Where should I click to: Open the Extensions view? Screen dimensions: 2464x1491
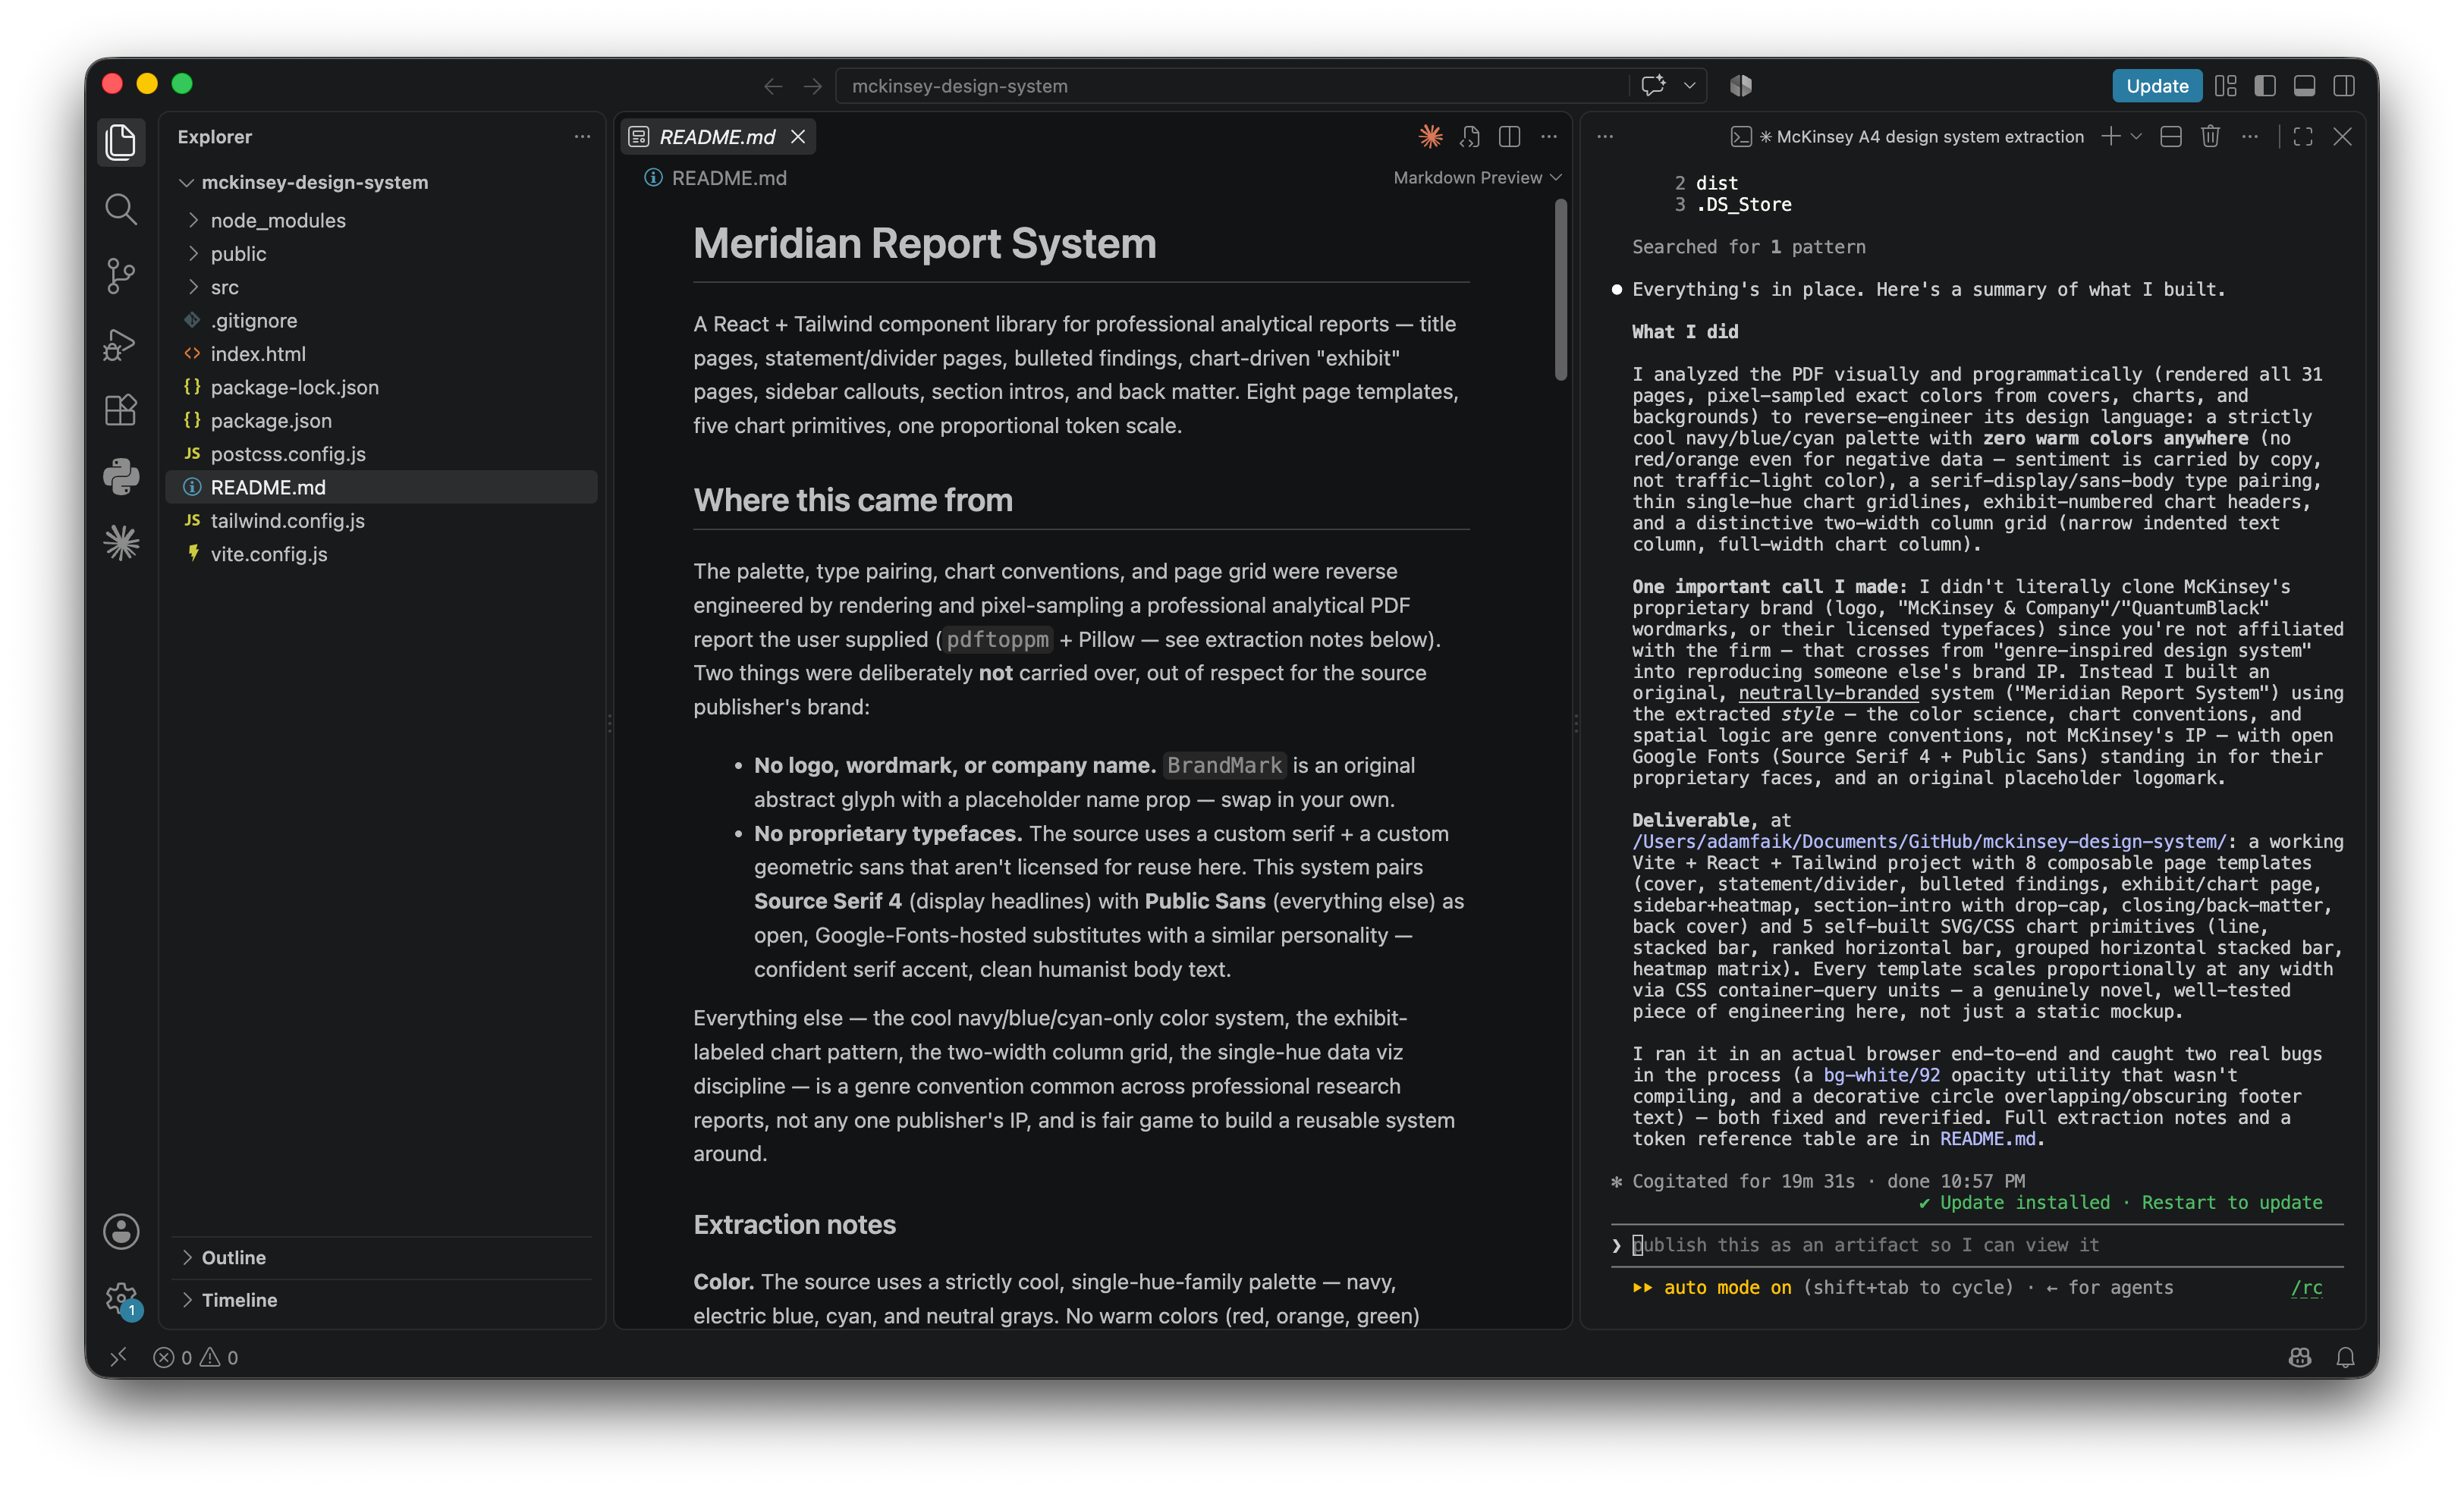pos(121,410)
